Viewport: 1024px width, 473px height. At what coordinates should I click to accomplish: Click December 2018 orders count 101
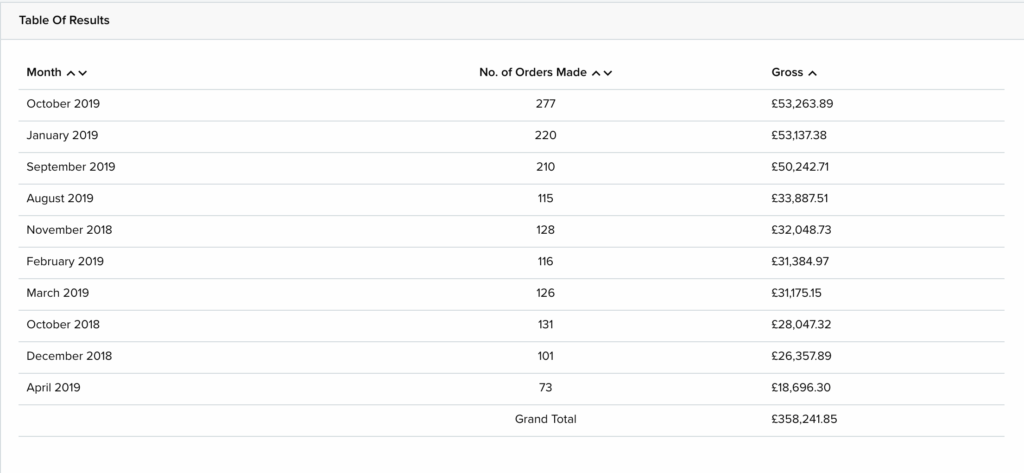(x=545, y=356)
